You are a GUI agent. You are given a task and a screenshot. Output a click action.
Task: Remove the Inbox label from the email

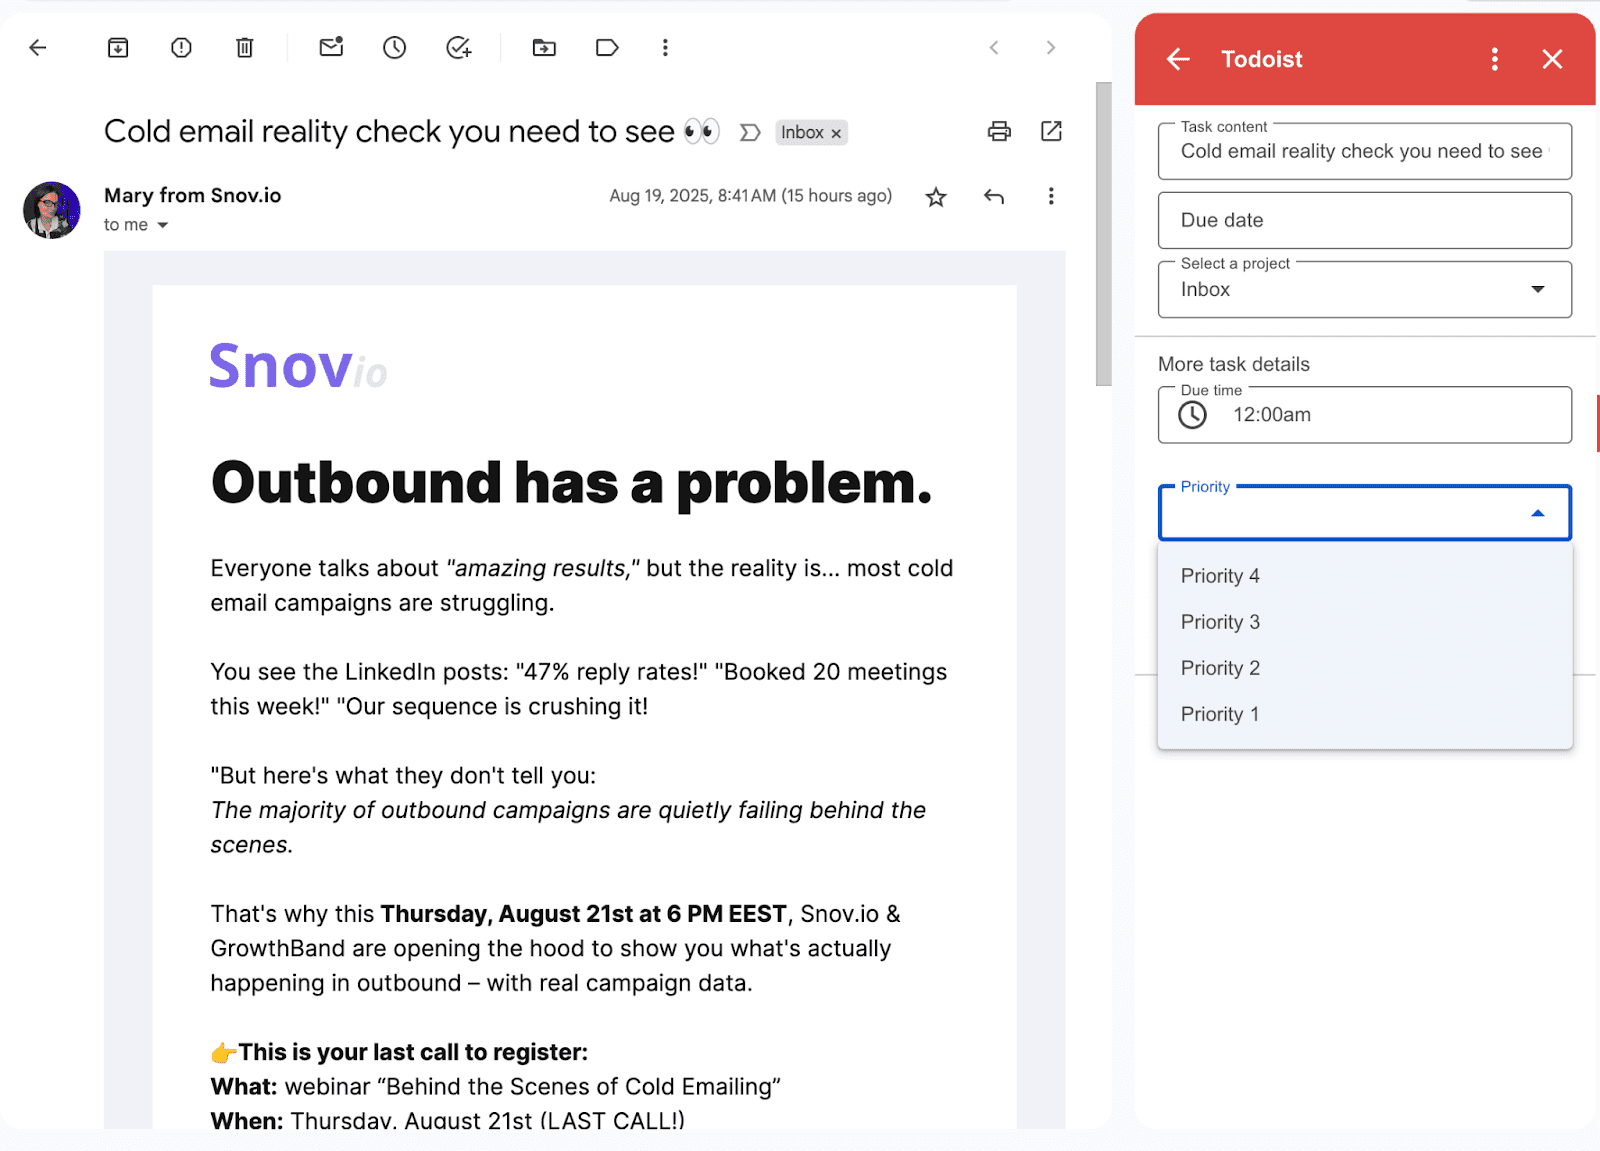[837, 133]
